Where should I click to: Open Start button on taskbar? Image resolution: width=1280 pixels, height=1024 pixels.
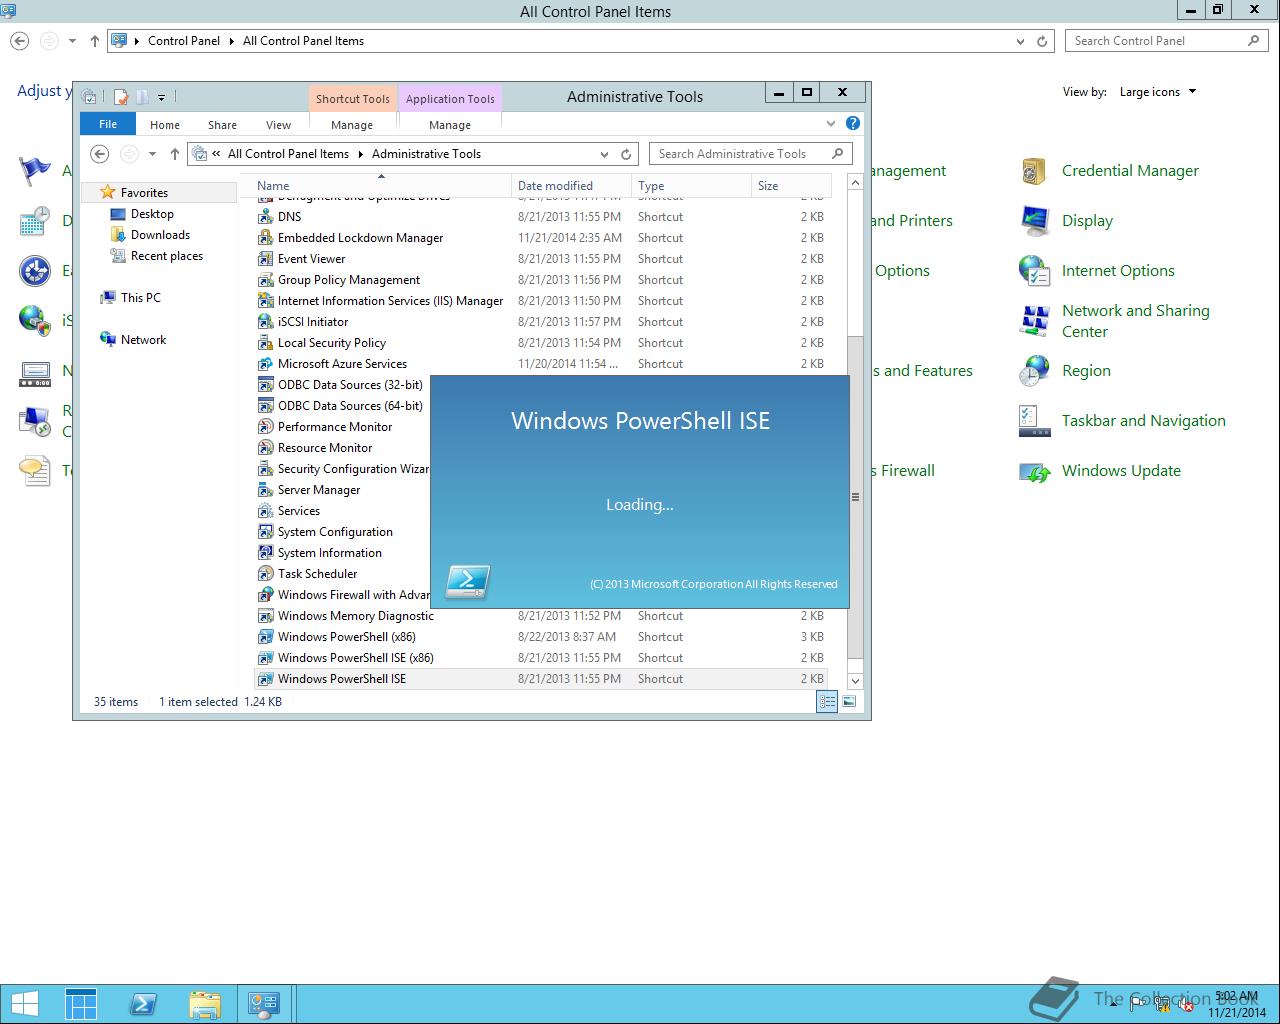coord(24,1003)
